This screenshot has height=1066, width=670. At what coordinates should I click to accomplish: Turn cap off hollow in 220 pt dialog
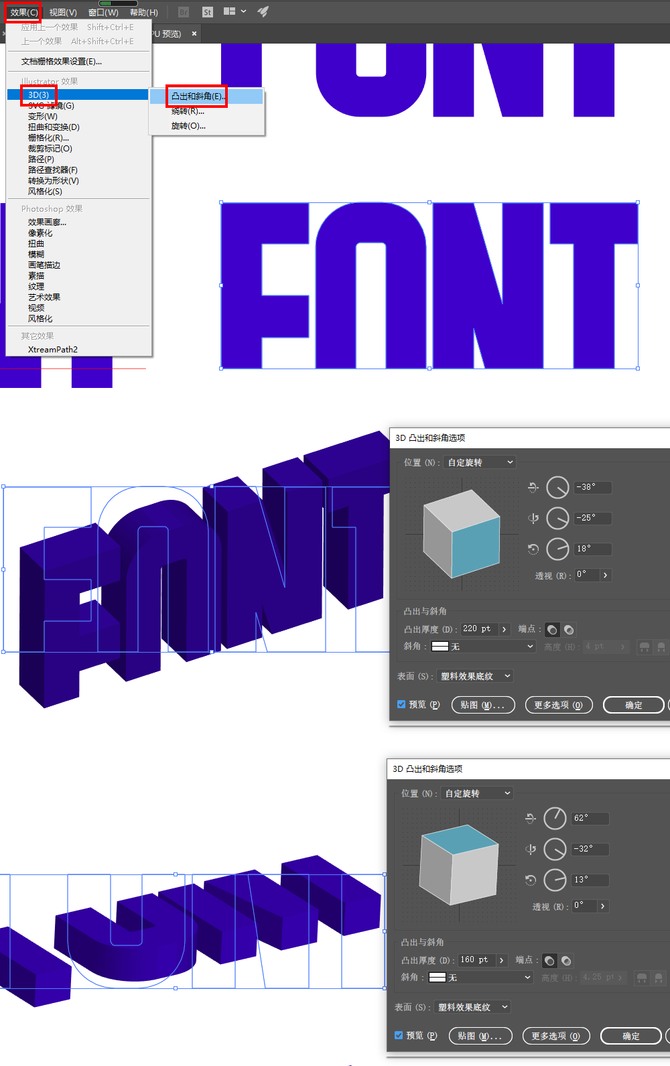569,630
